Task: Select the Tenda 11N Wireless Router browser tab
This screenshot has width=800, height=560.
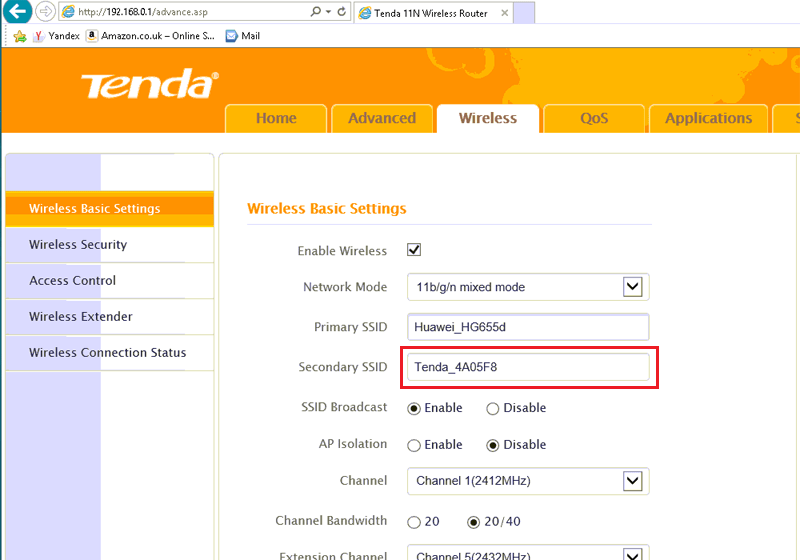Action: (434, 13)
